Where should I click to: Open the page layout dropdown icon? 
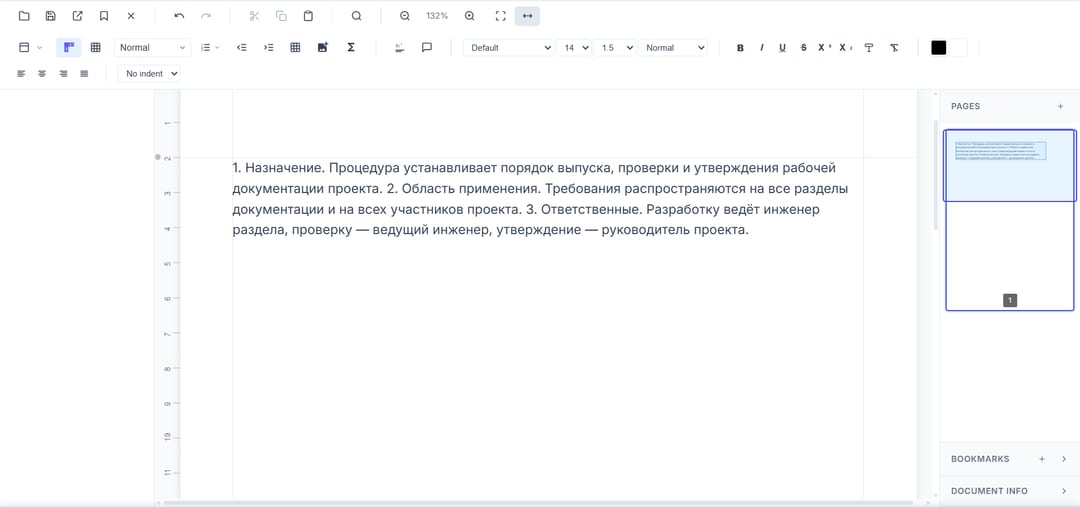point(30,48)
